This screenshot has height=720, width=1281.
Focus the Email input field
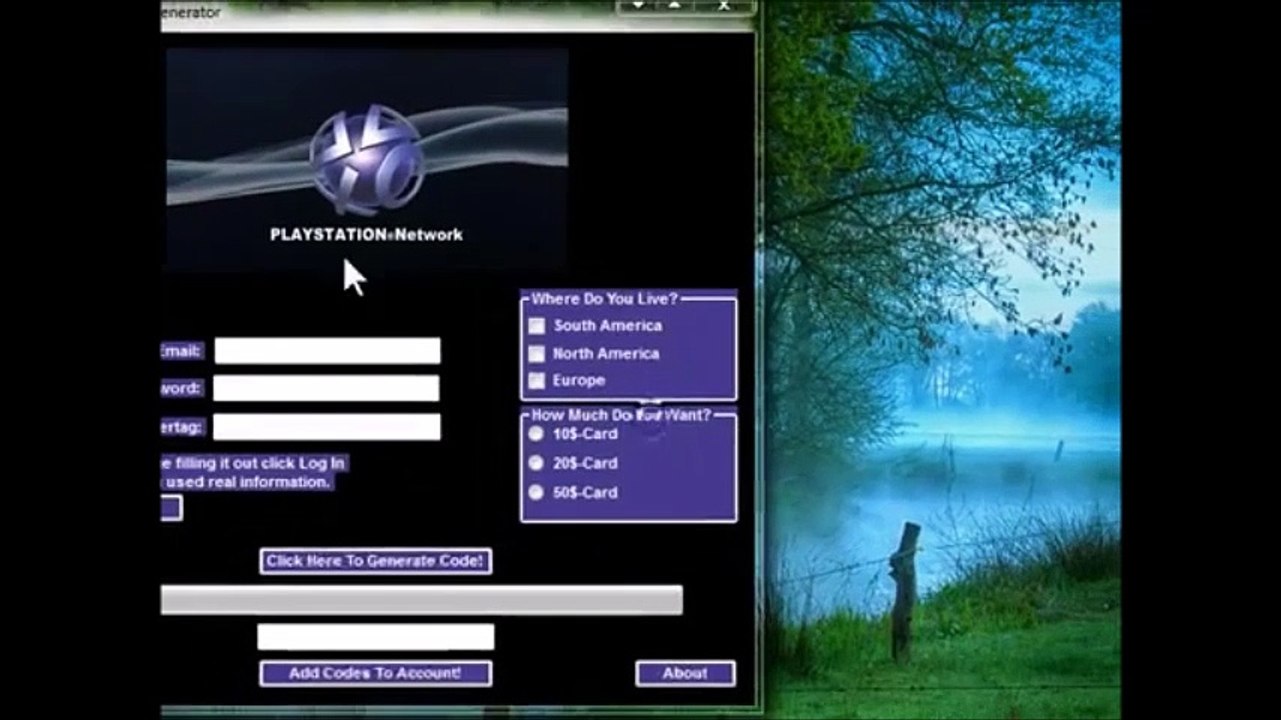327,351
